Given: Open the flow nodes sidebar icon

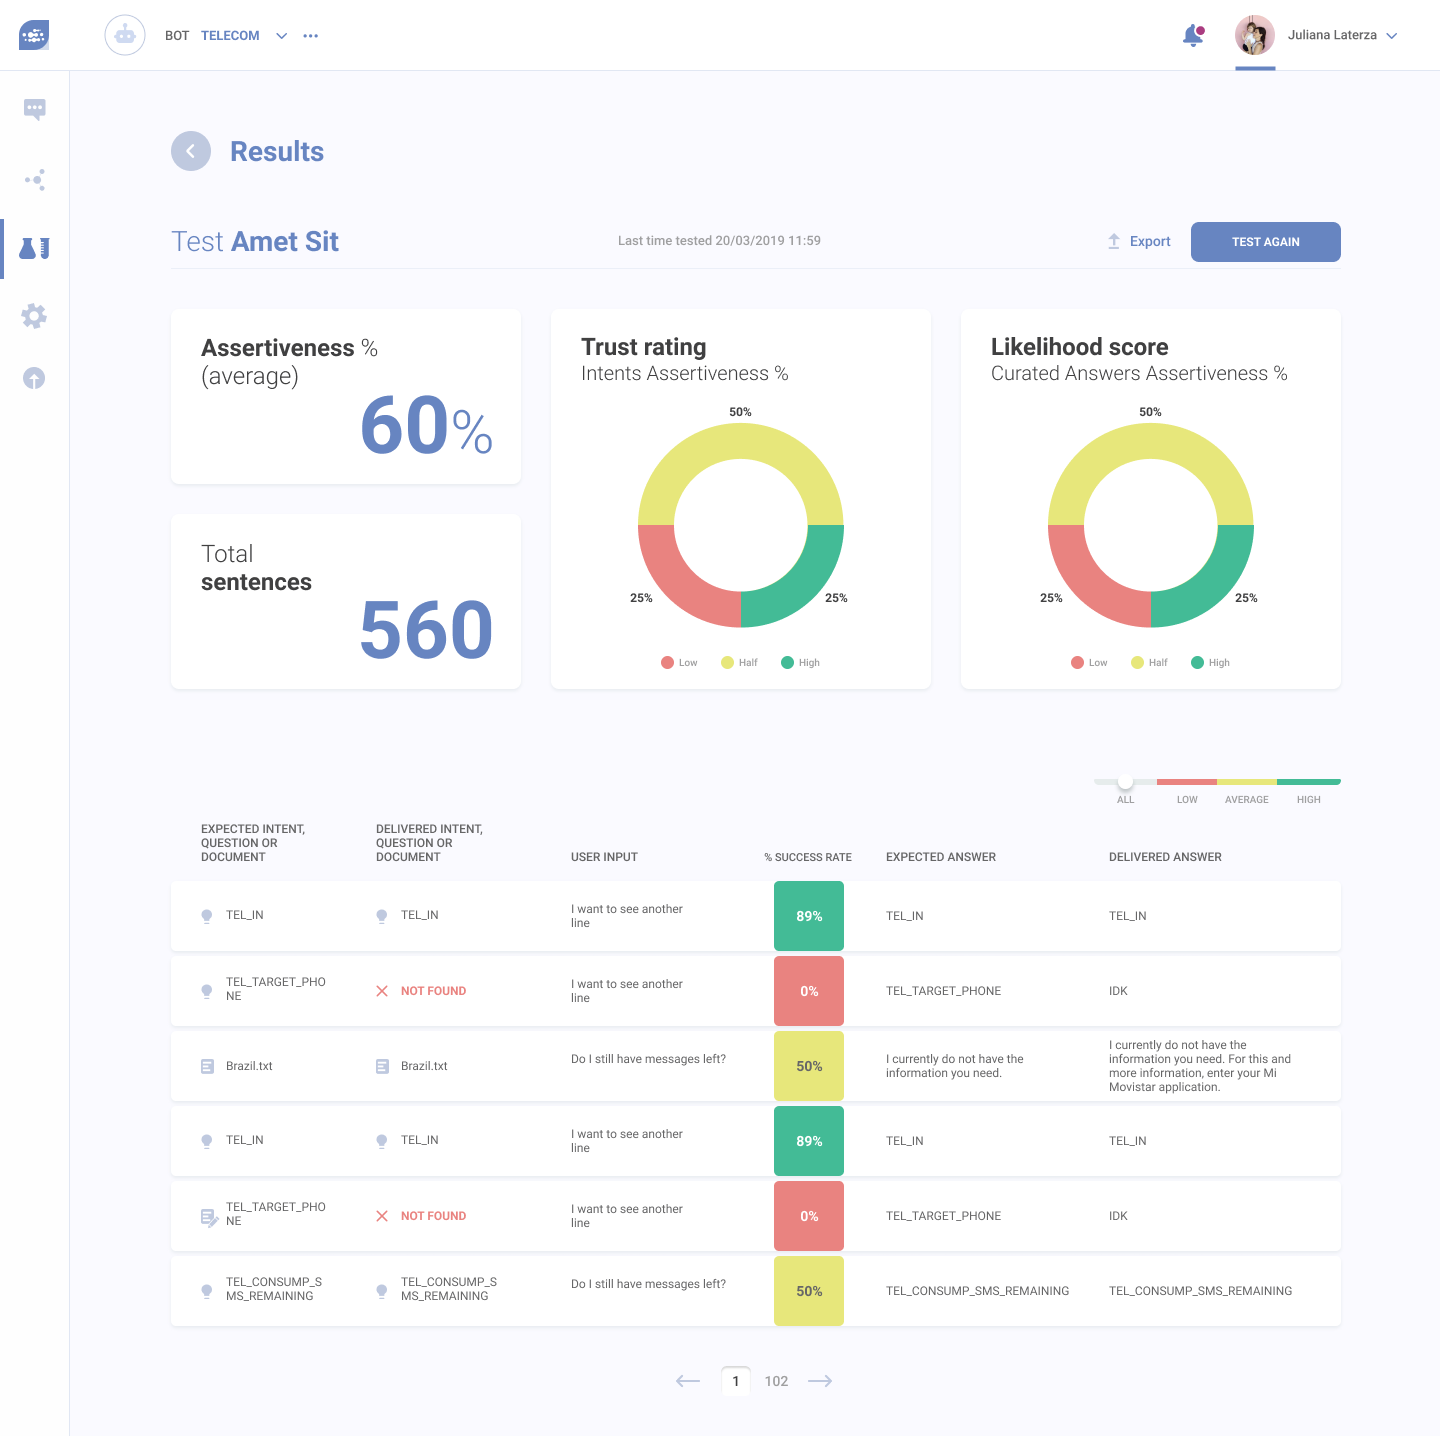Looking at the screenshot, I should (x=34, y=180).
